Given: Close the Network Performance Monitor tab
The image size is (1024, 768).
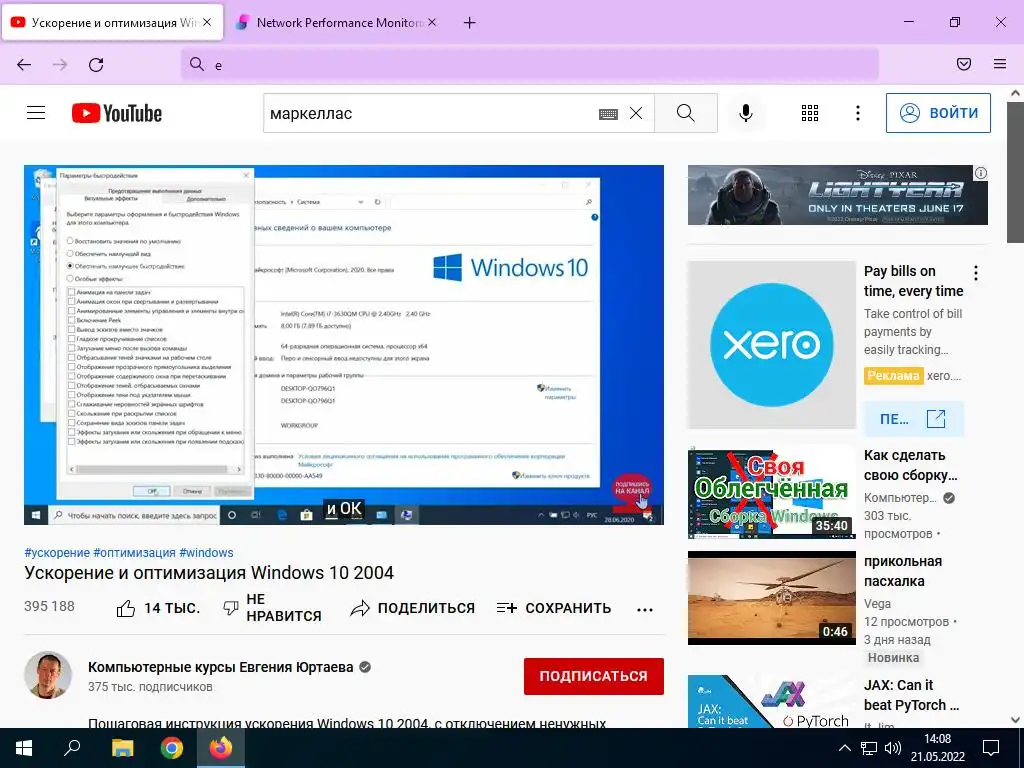Looking at the screenshot, I should [432, 22].
